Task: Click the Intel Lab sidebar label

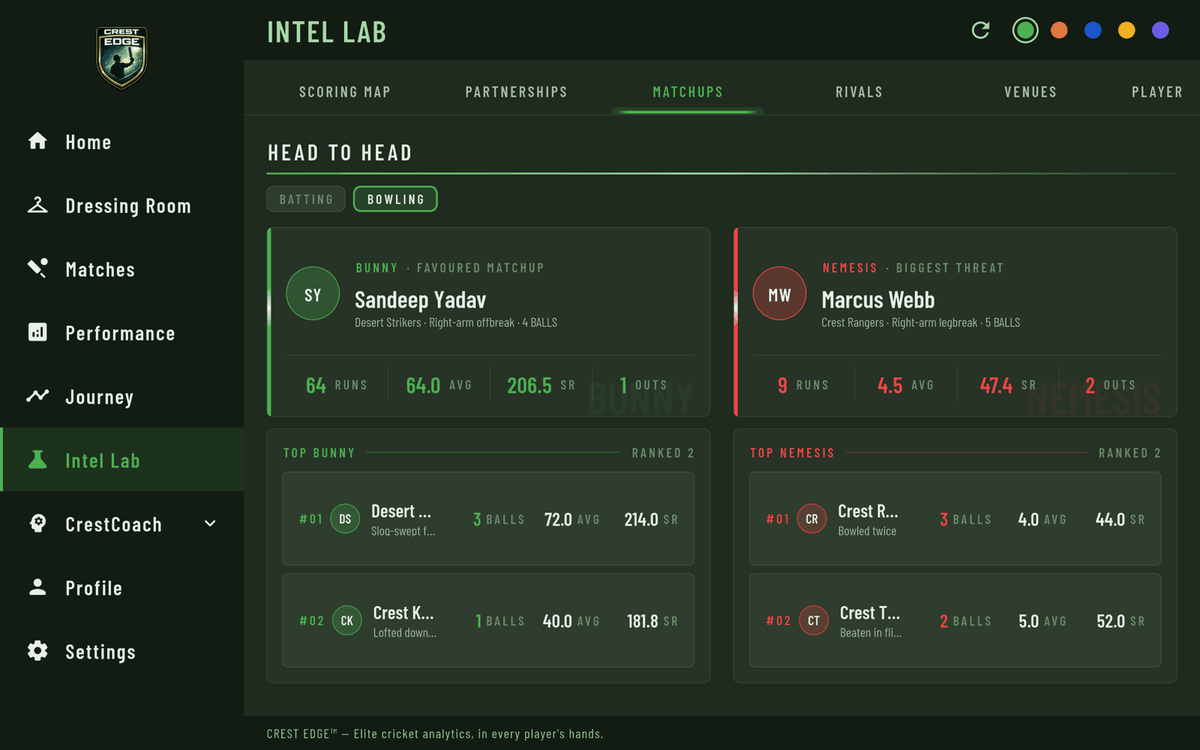Action: pyautogui.click(x=102, y=461)
